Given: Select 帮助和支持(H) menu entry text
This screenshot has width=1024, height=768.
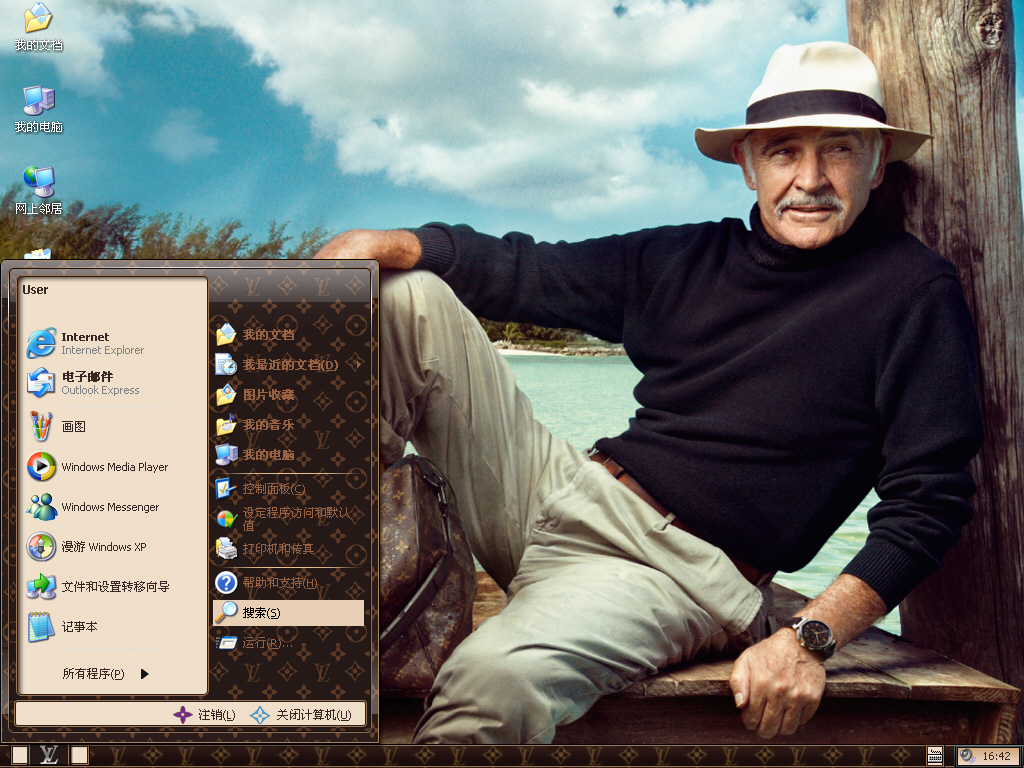Looking at the screenshot, I should pos(280,583).
